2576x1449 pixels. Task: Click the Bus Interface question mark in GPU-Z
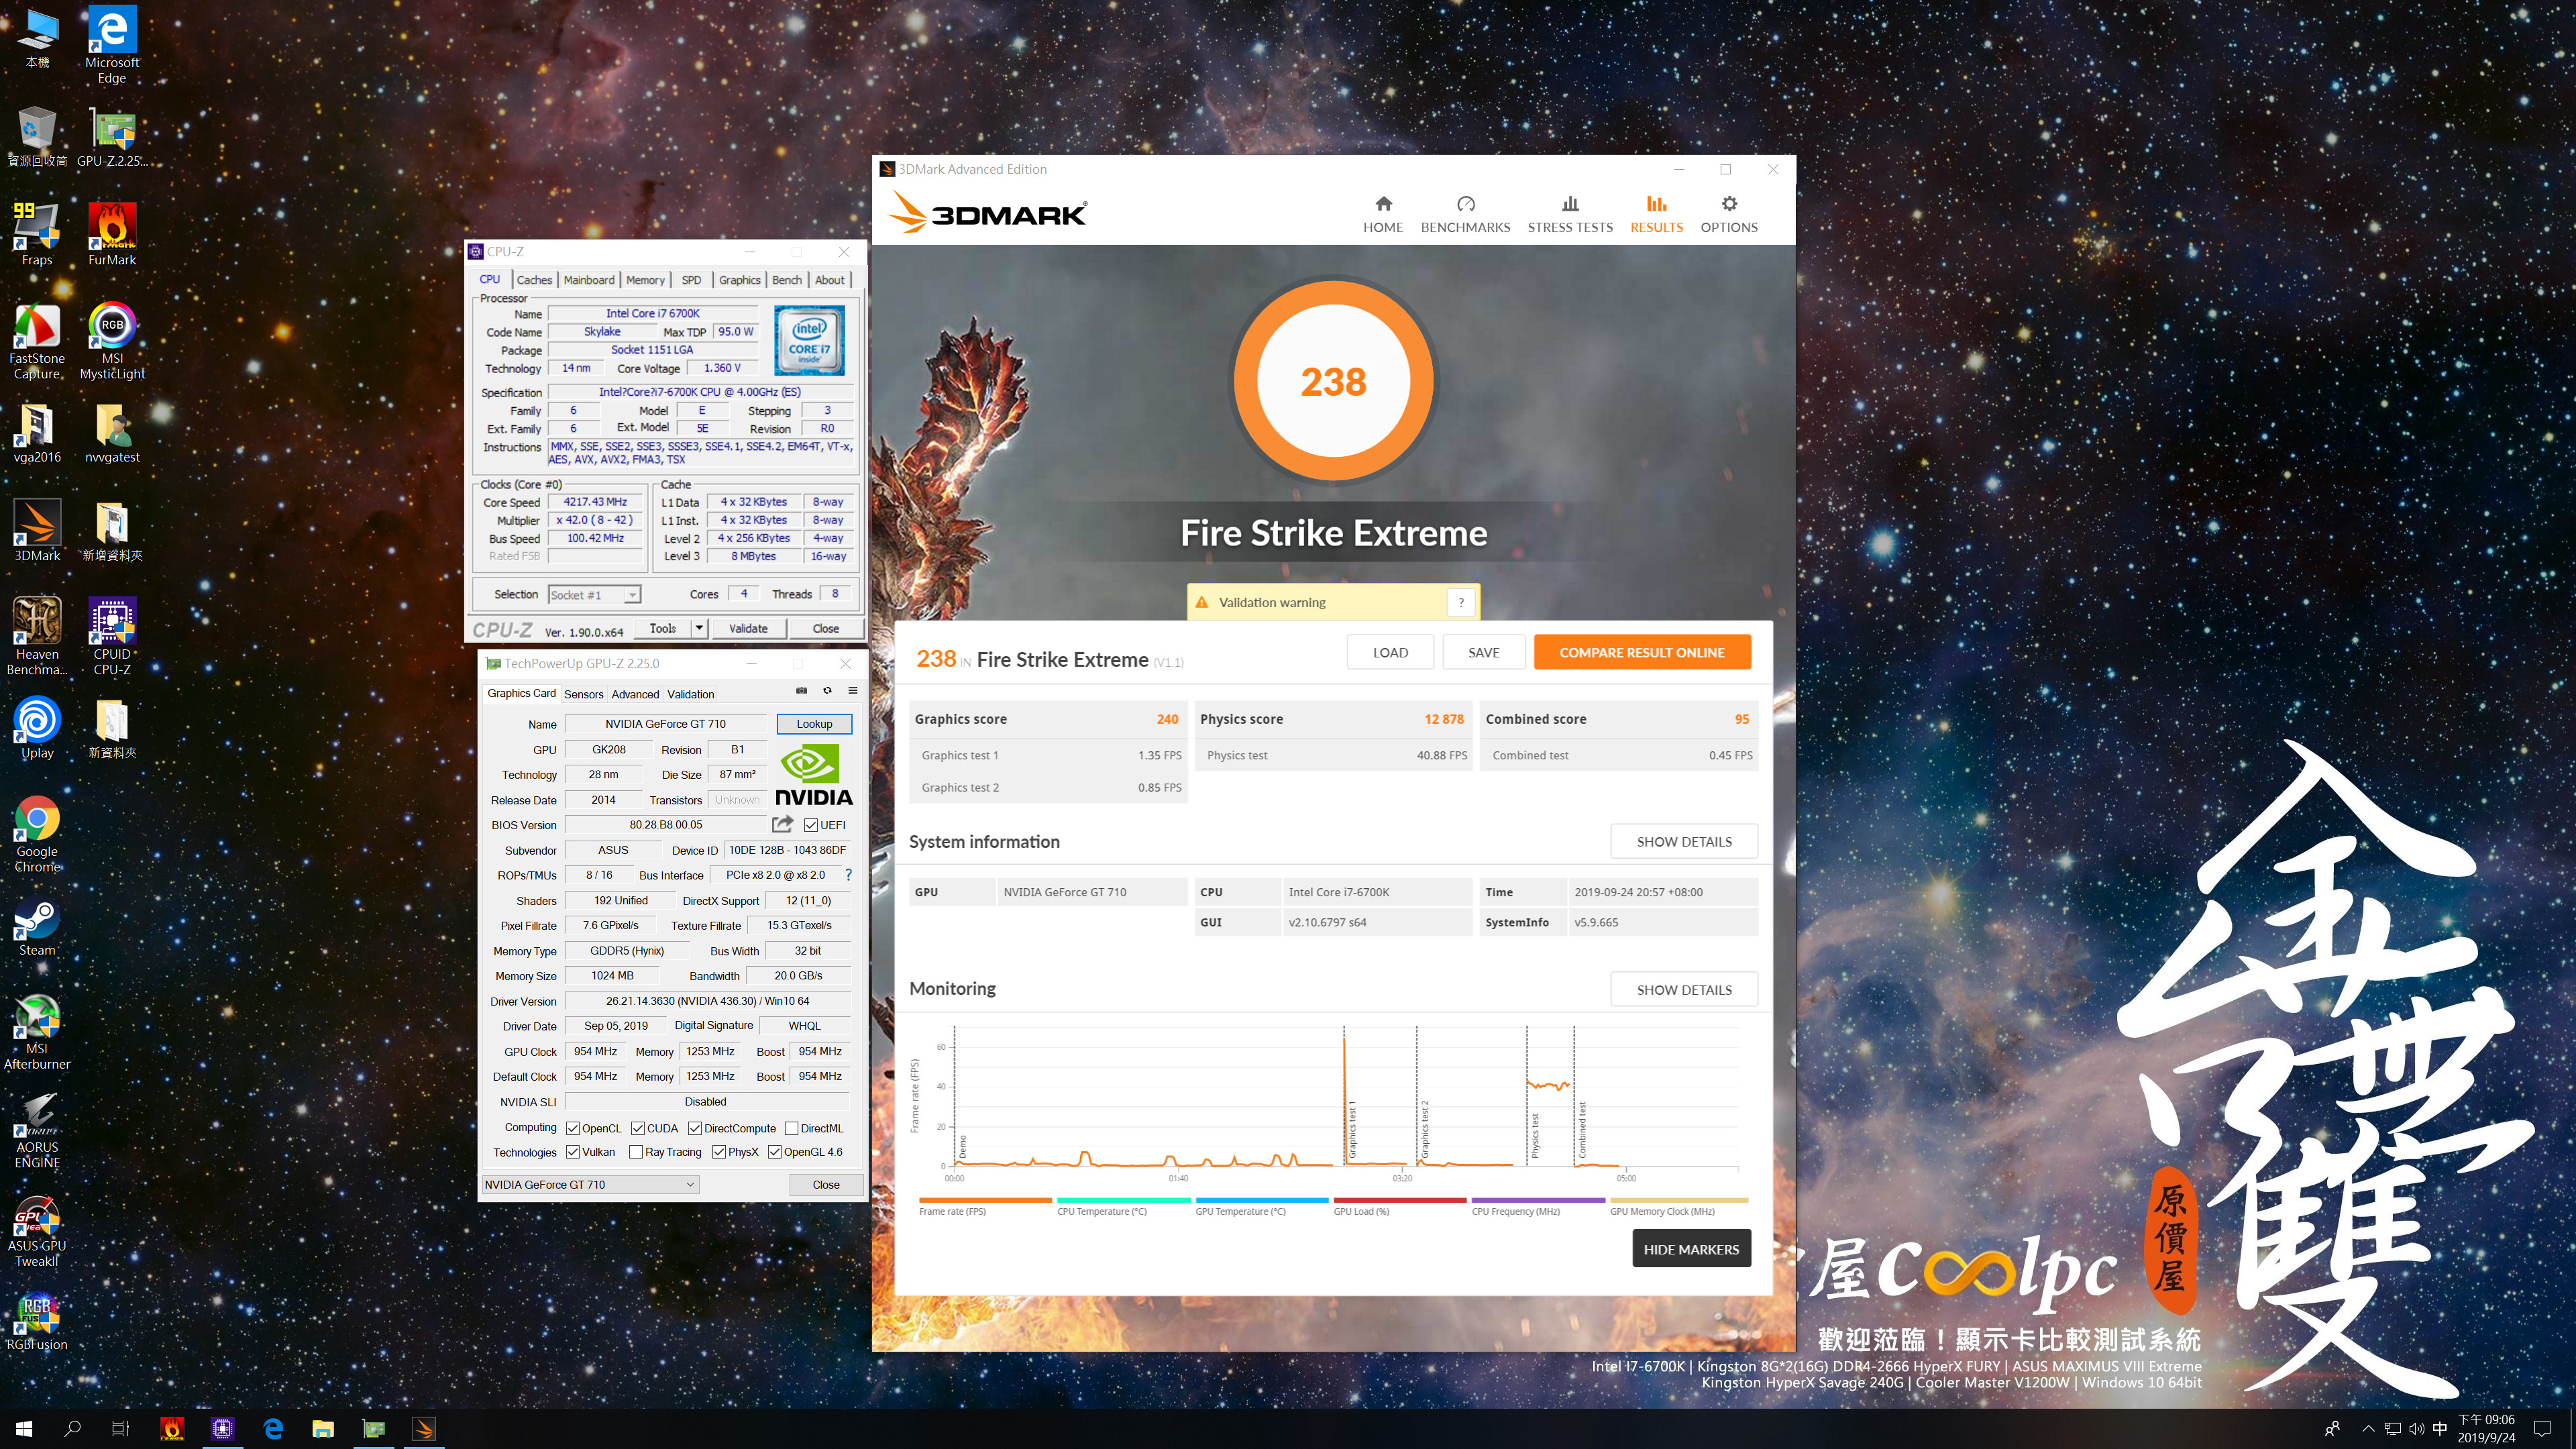pyautogui.click(x=848, y=875)
